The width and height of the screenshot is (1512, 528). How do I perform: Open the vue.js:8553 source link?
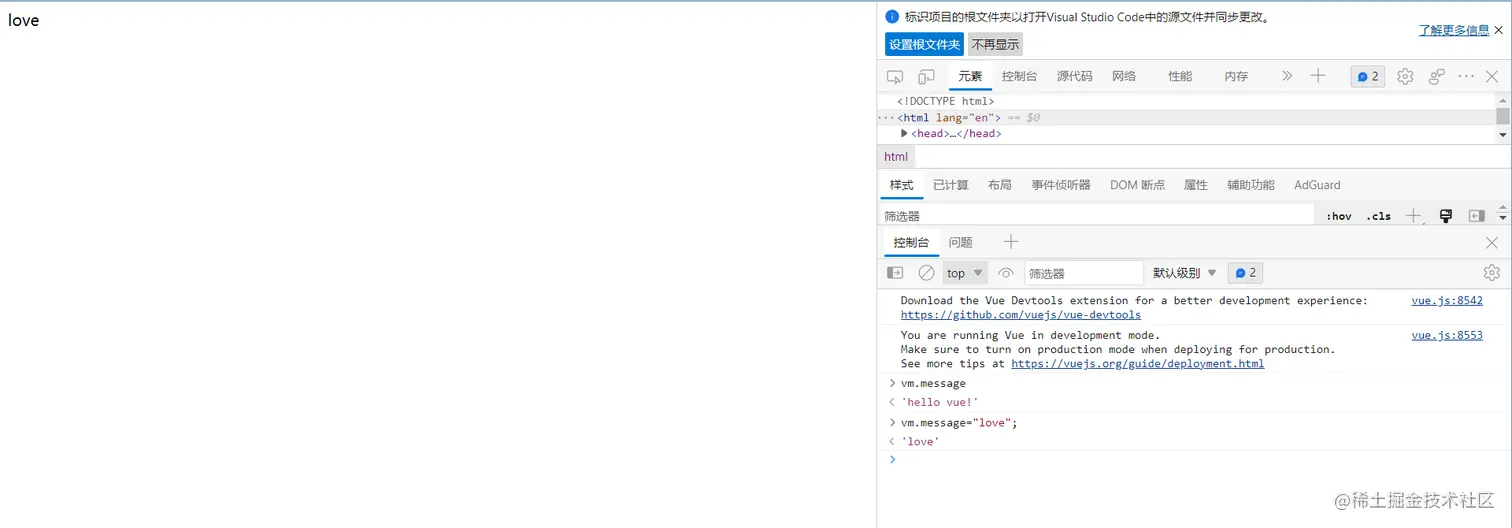click(1447, 336)
